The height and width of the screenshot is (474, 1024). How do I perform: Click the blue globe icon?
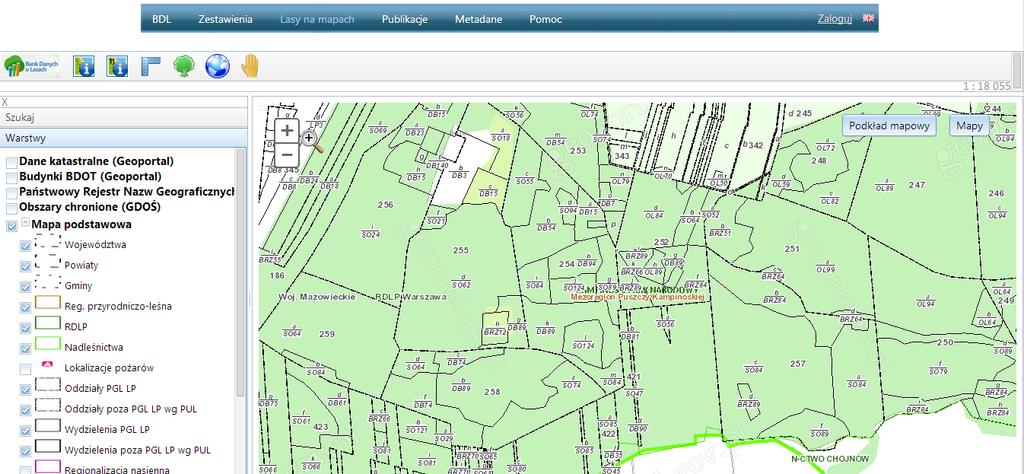pos(217,66)
